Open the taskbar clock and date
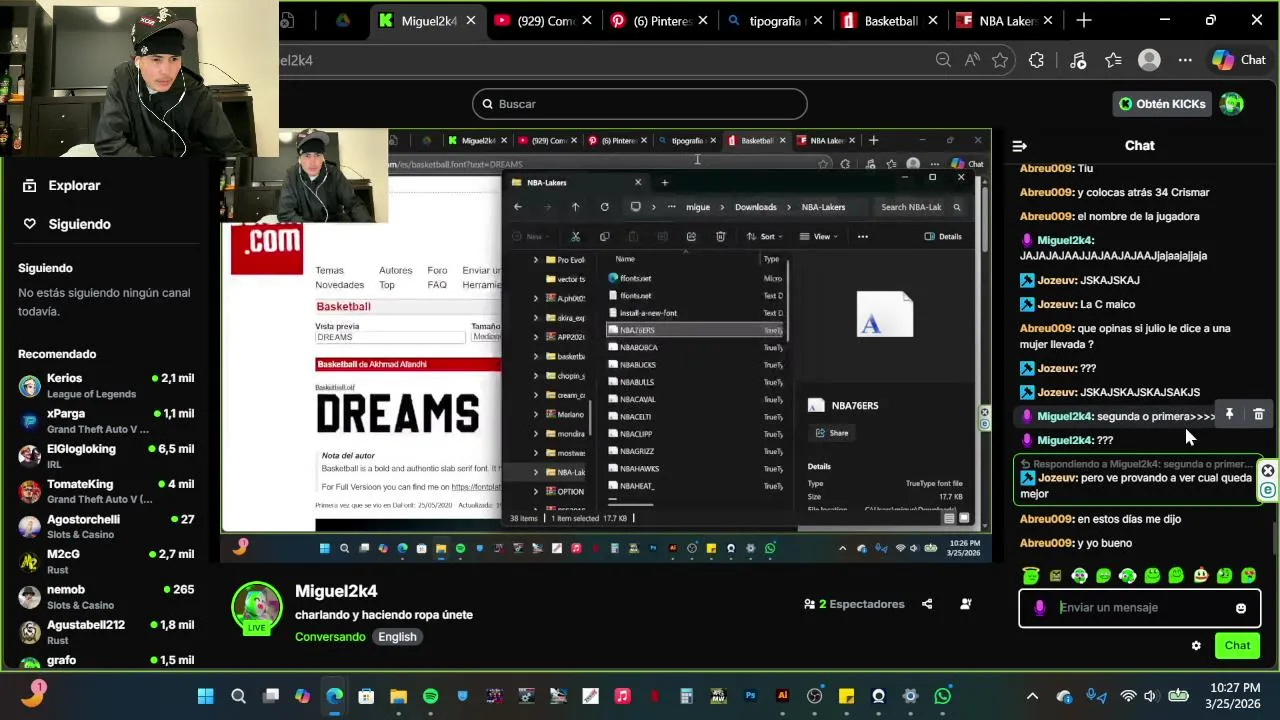The image size is (1280, 720). [1235, 696]
